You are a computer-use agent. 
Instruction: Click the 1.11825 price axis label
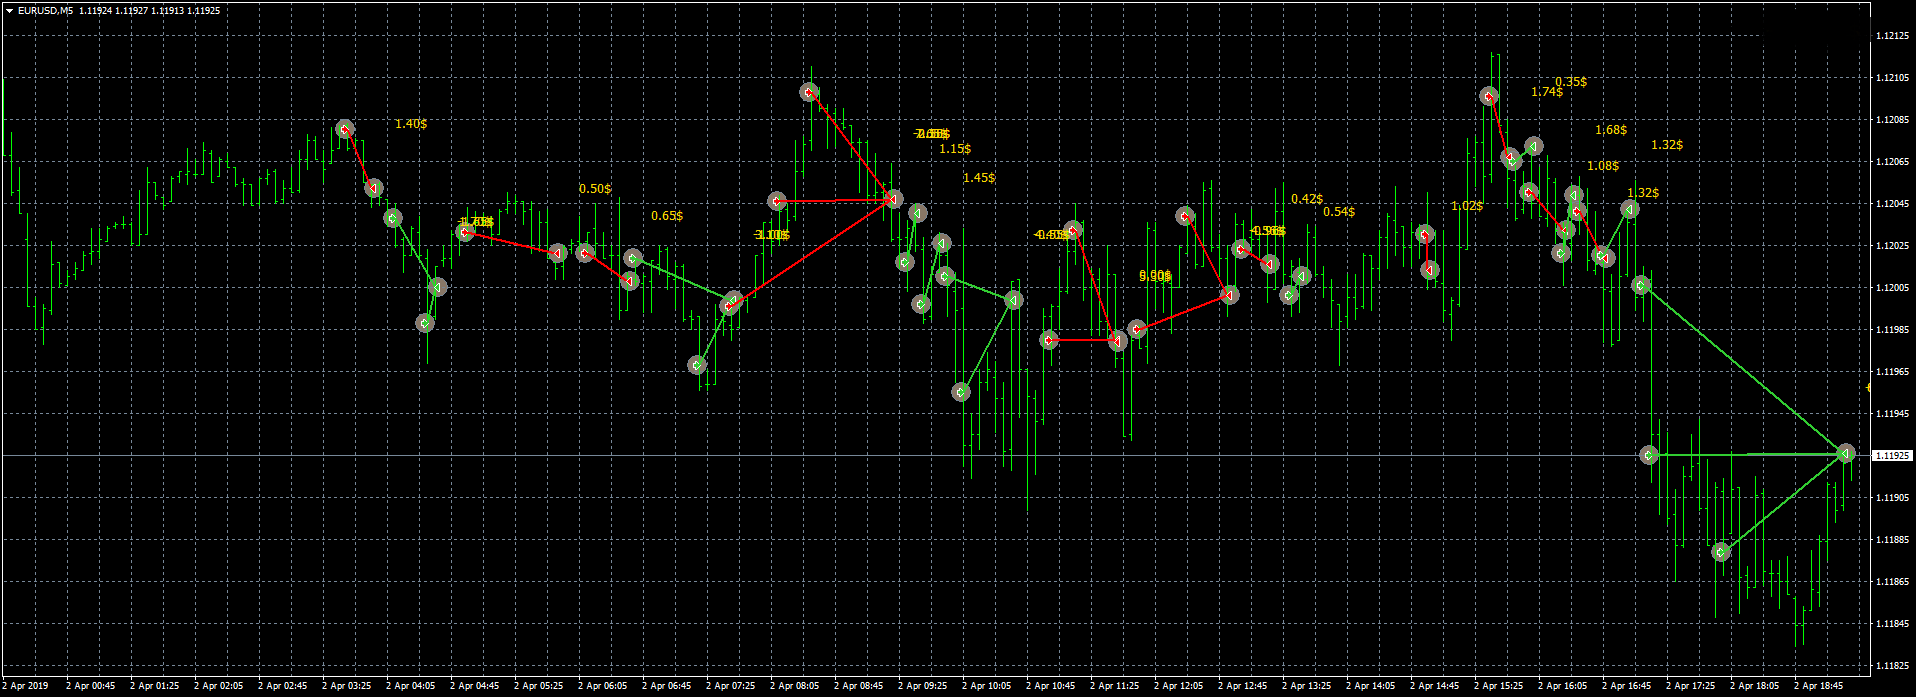[1890, 666]
